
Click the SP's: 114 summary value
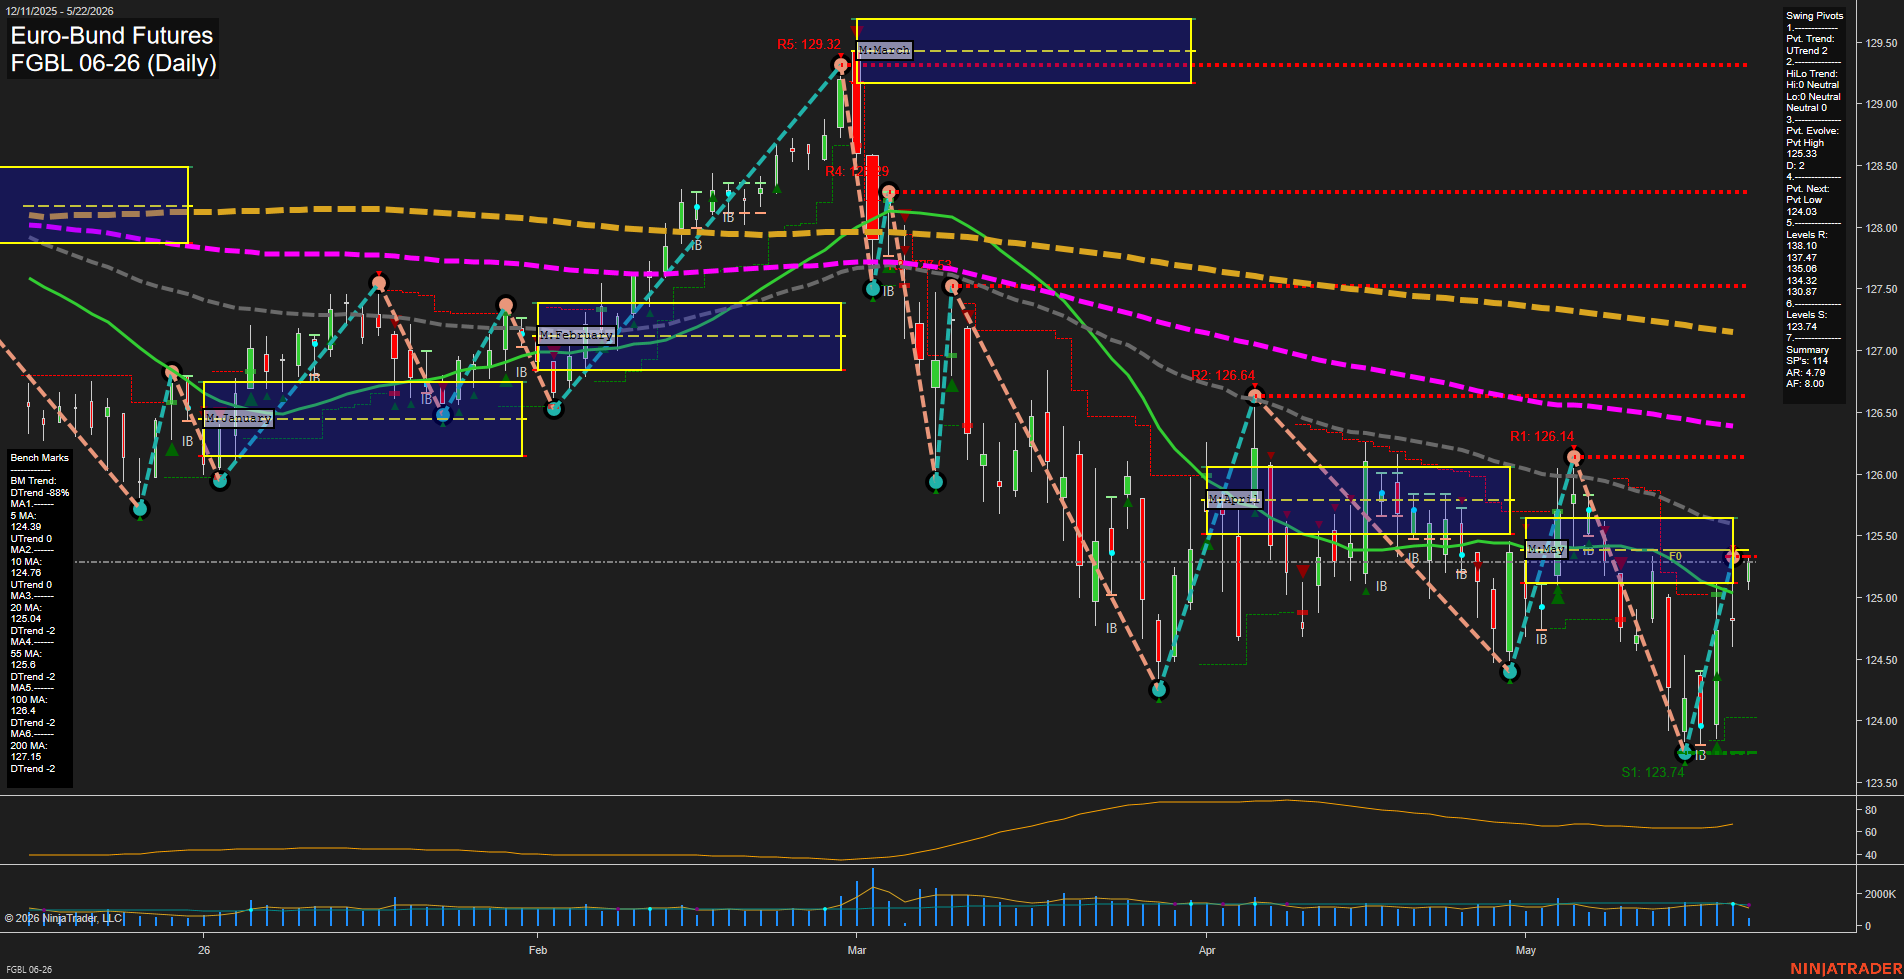1806,361
